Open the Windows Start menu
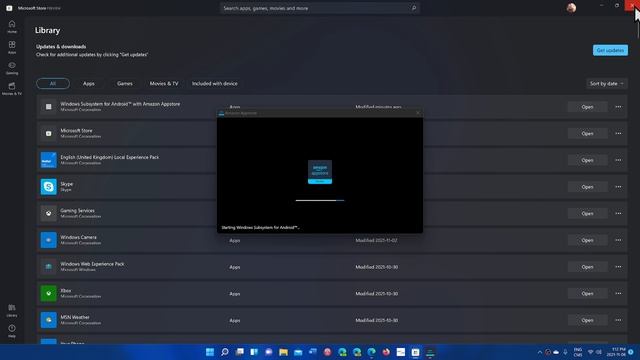The height and width of the screenshot is (360, 640). click(x=210, y=352)
